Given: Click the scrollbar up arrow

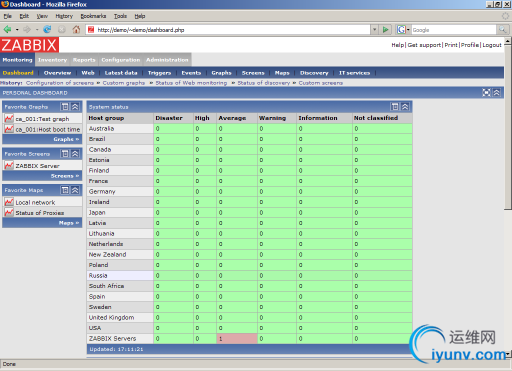Looking at the screenshot, I should coord(508,41).
